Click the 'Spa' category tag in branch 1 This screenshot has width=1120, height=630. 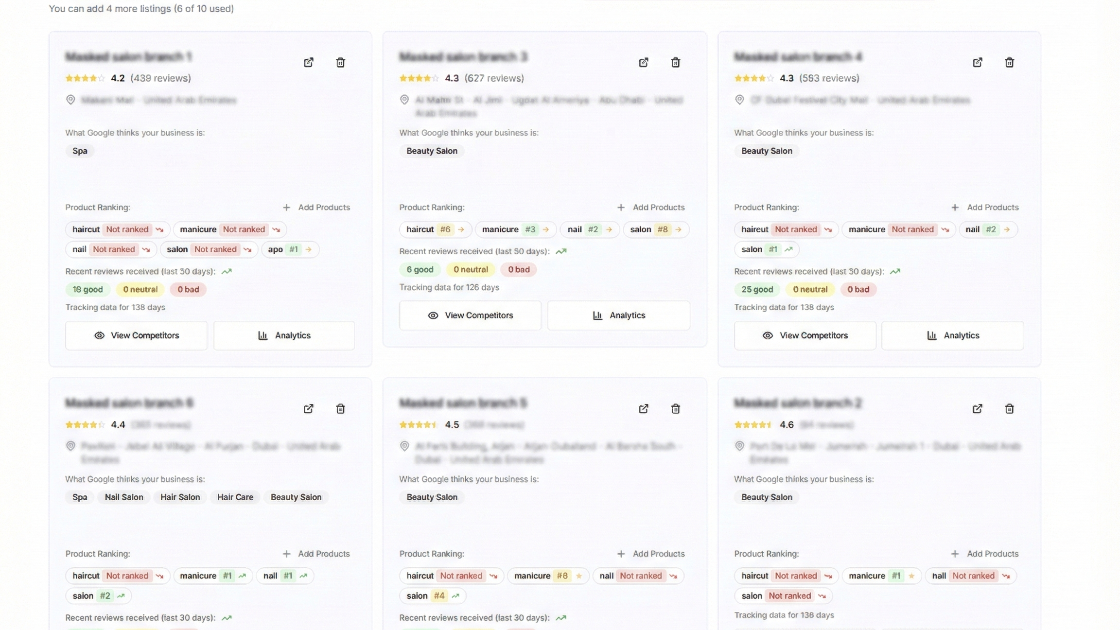[x=80, y=151]
